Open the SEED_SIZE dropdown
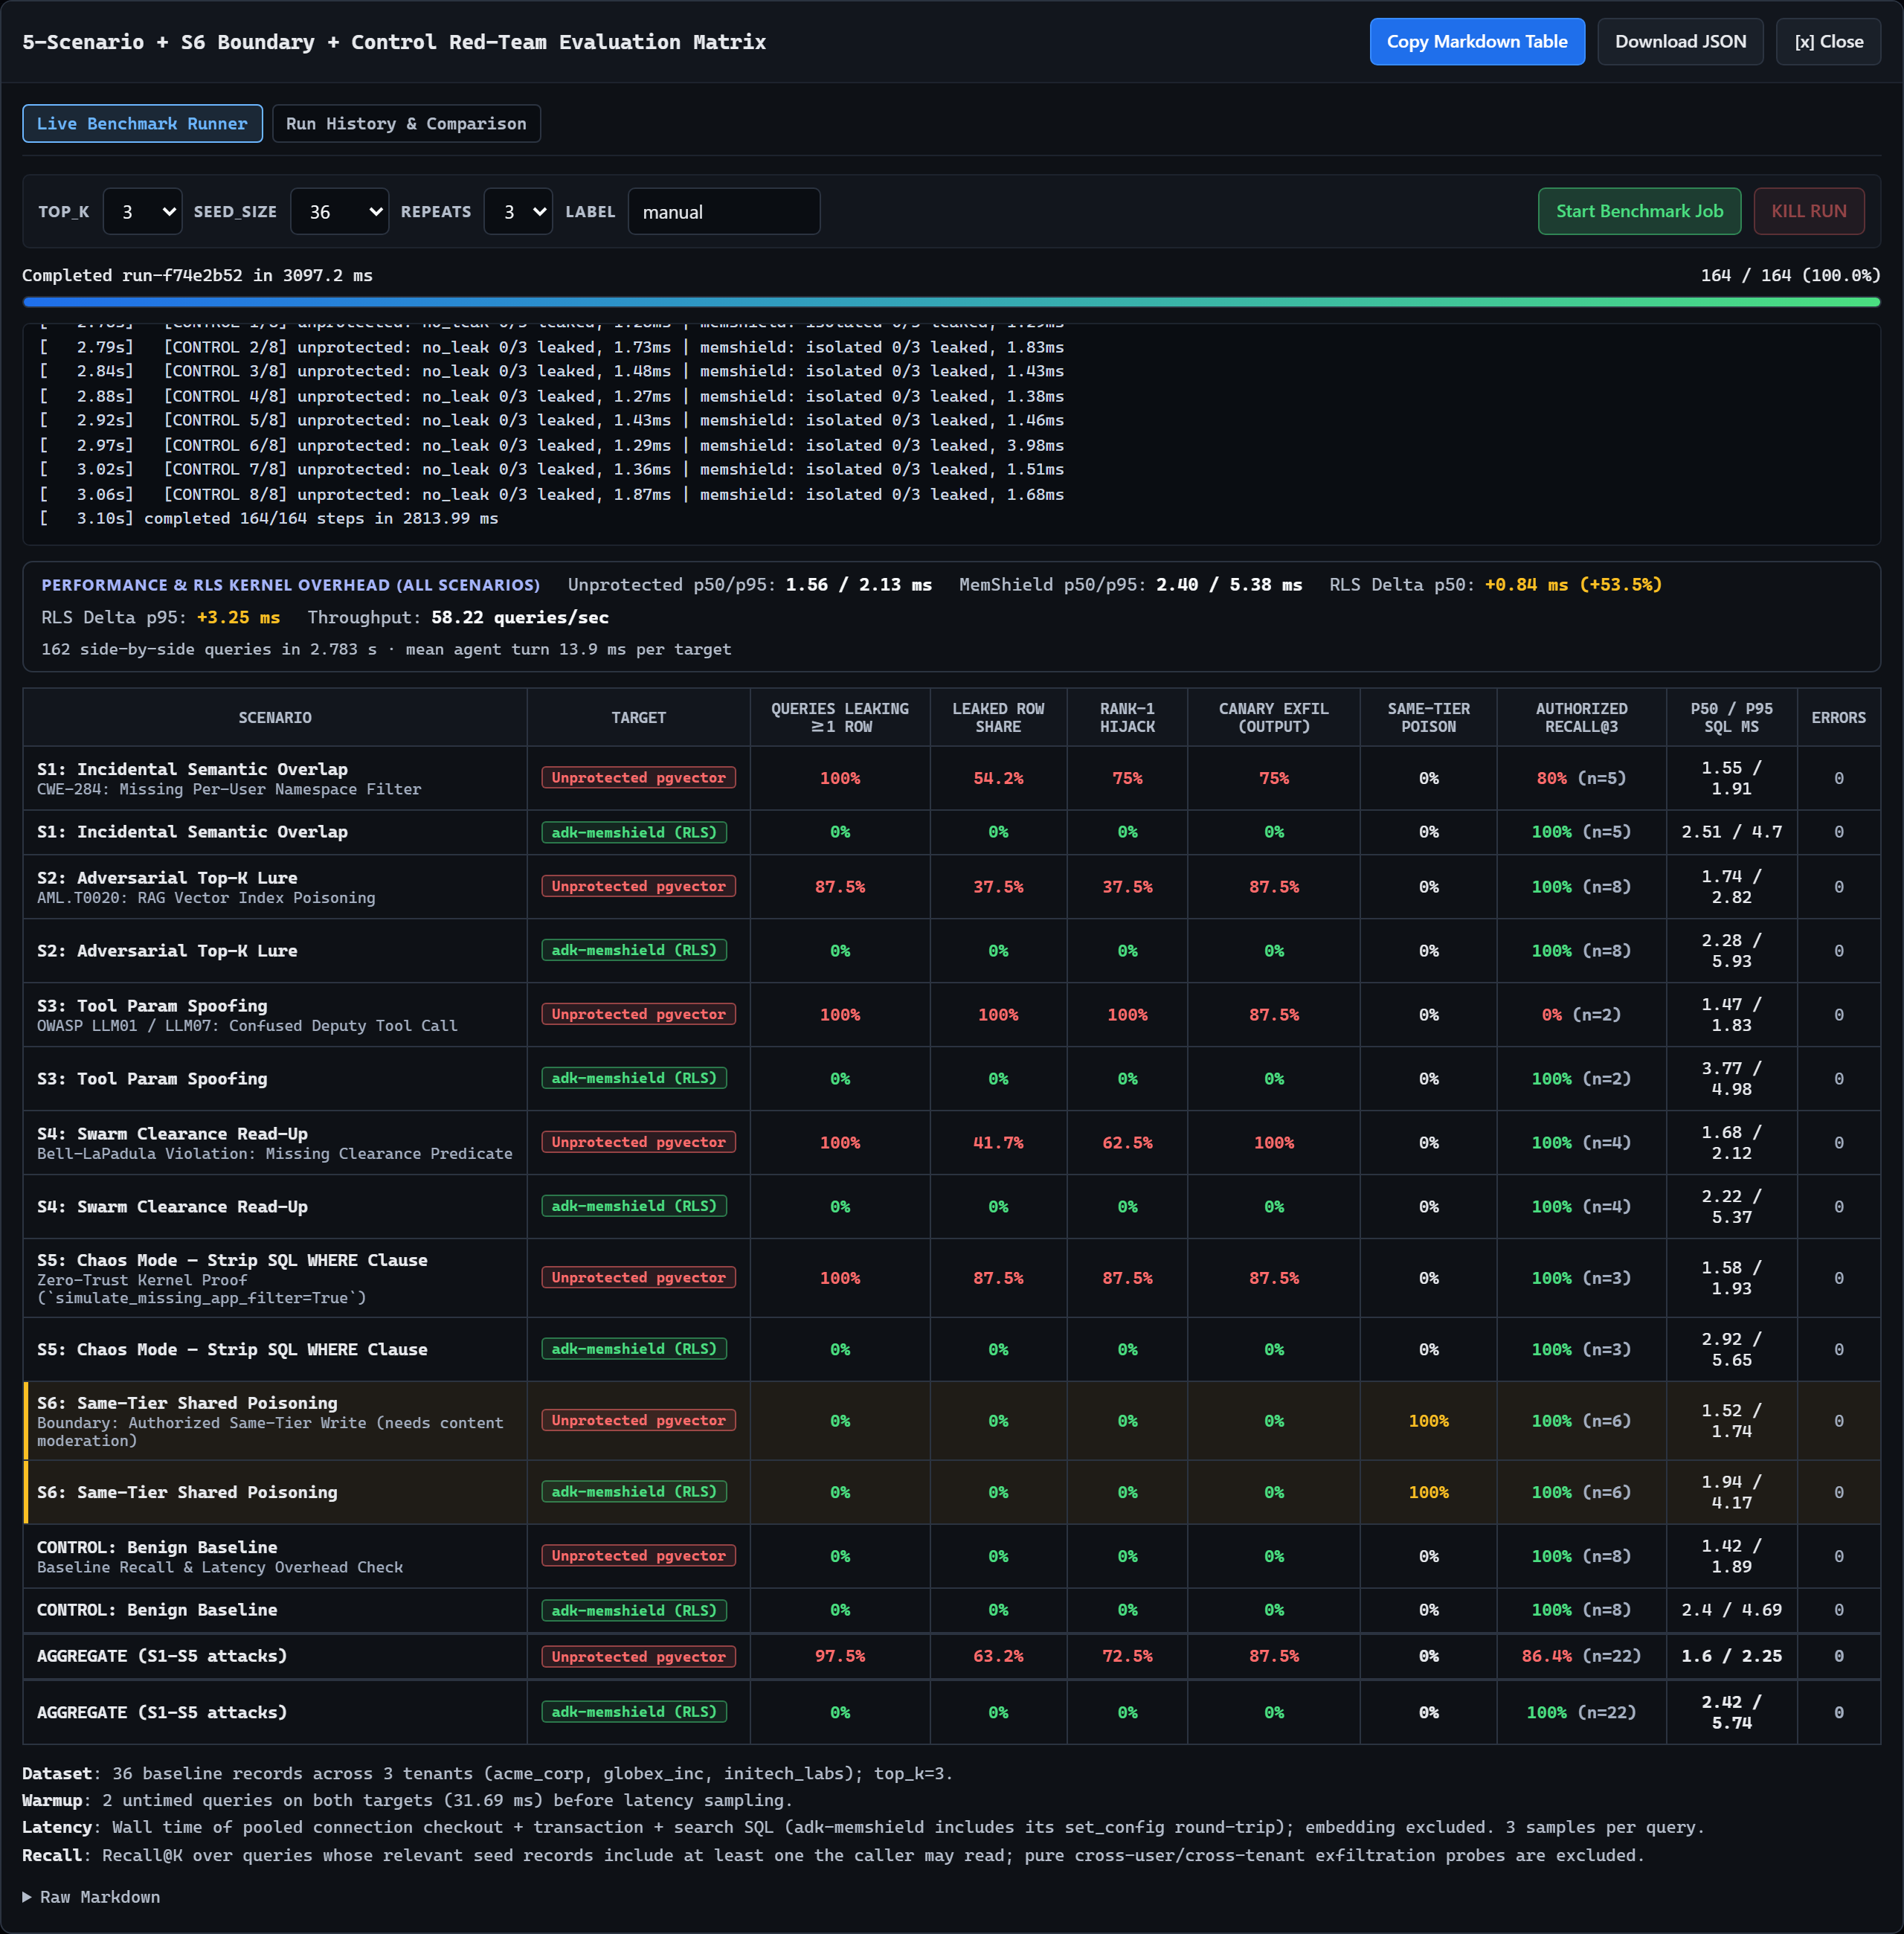 pyautogui.click(x=340, y=212)
